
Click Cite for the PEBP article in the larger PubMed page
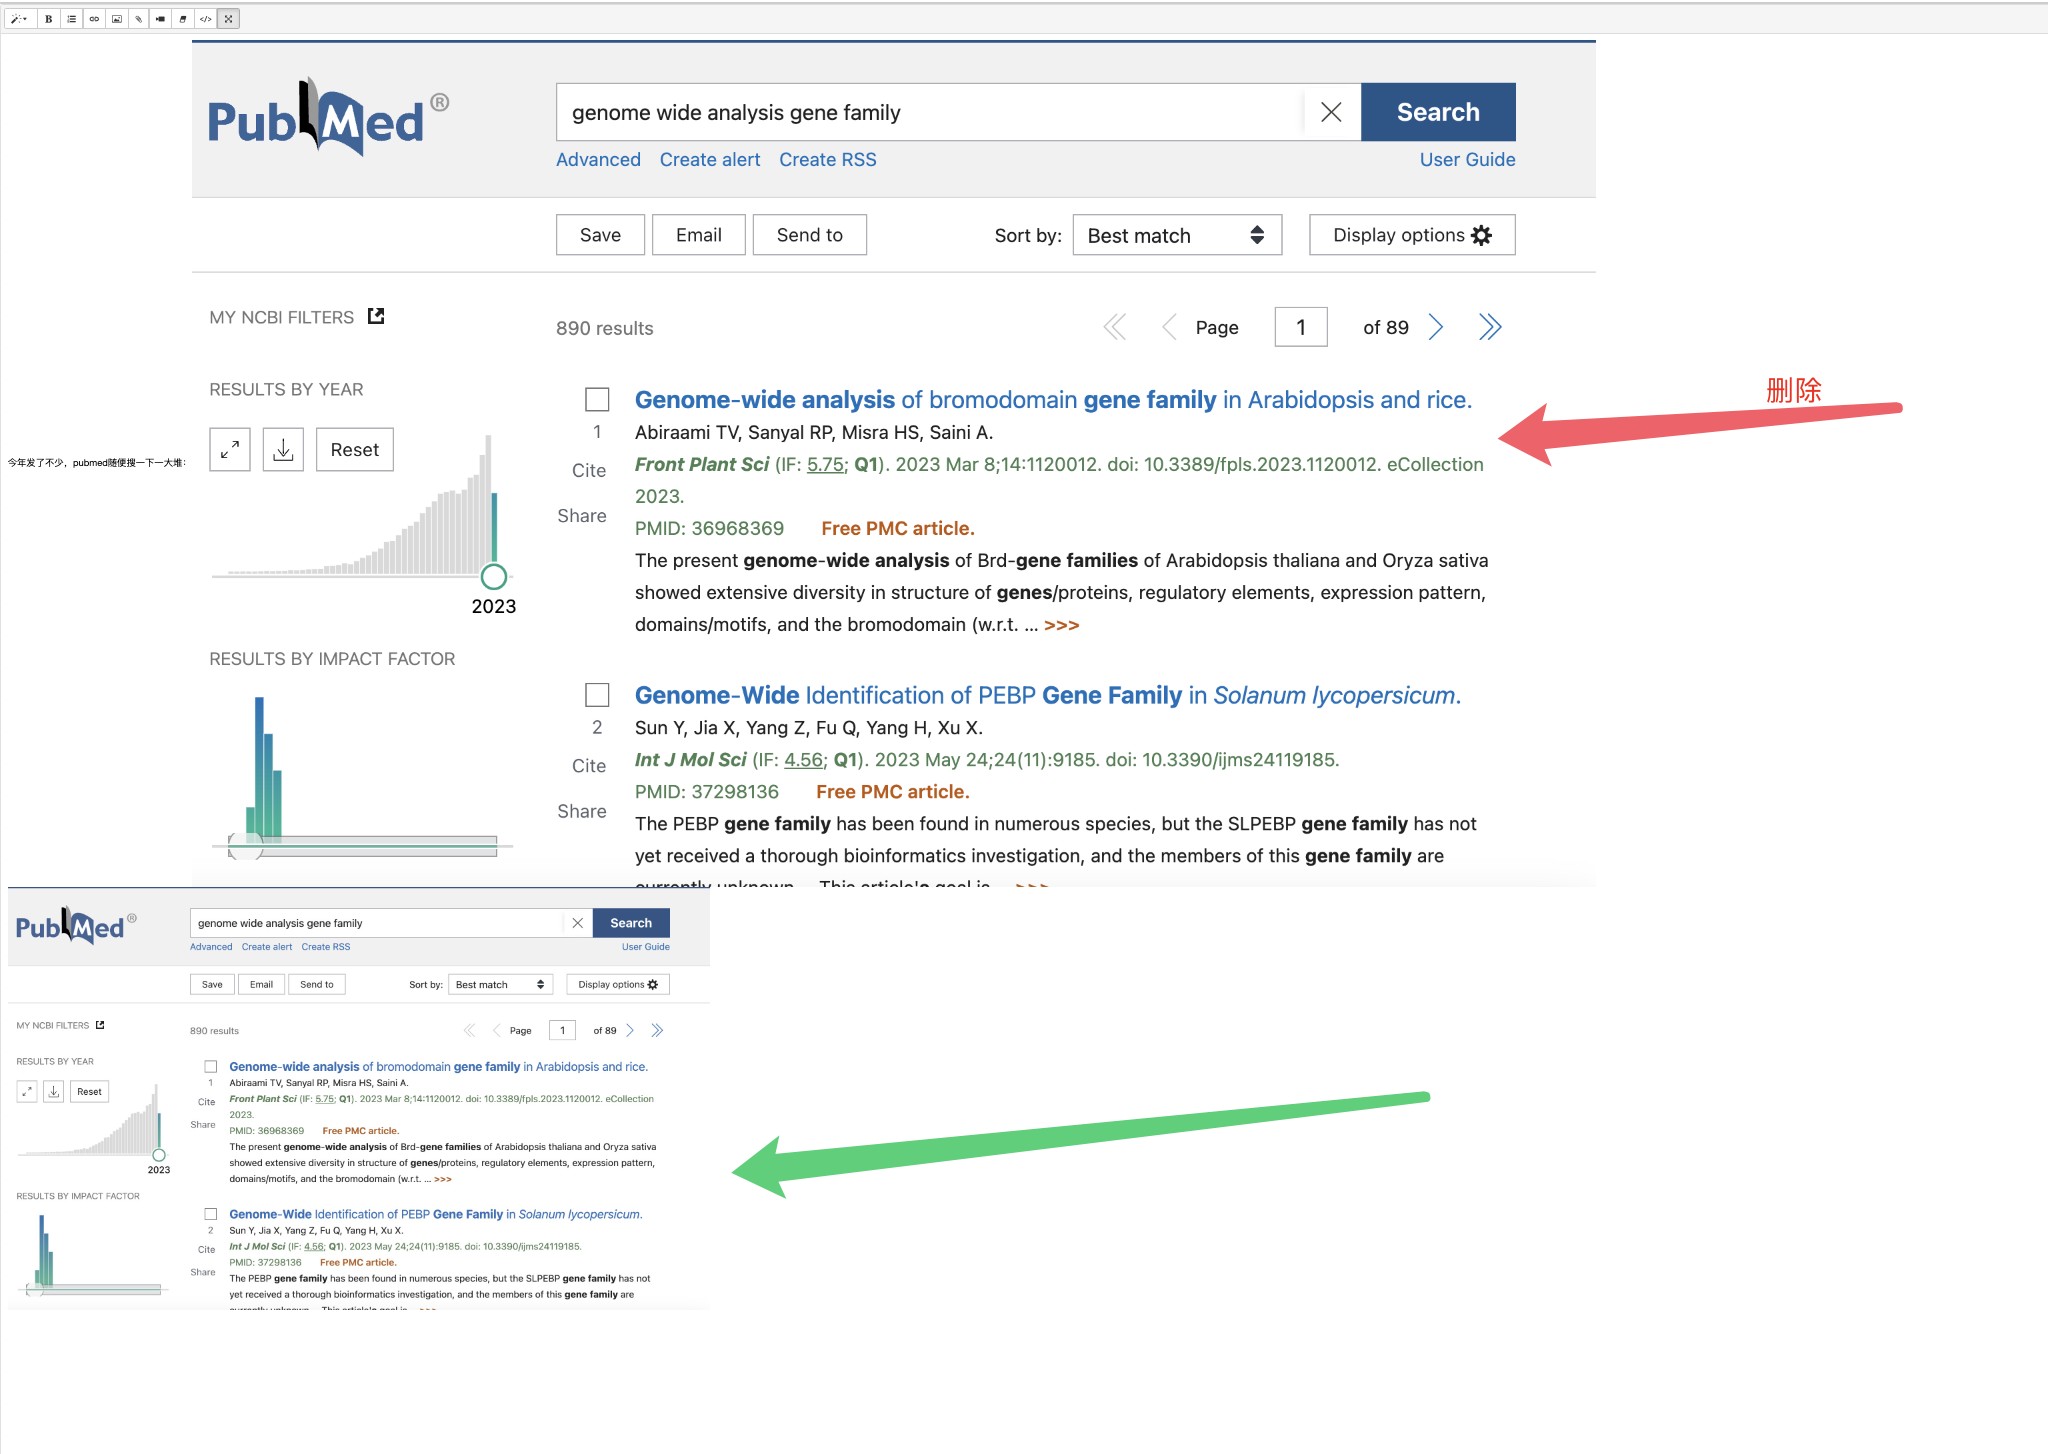[x=589, y=766]
